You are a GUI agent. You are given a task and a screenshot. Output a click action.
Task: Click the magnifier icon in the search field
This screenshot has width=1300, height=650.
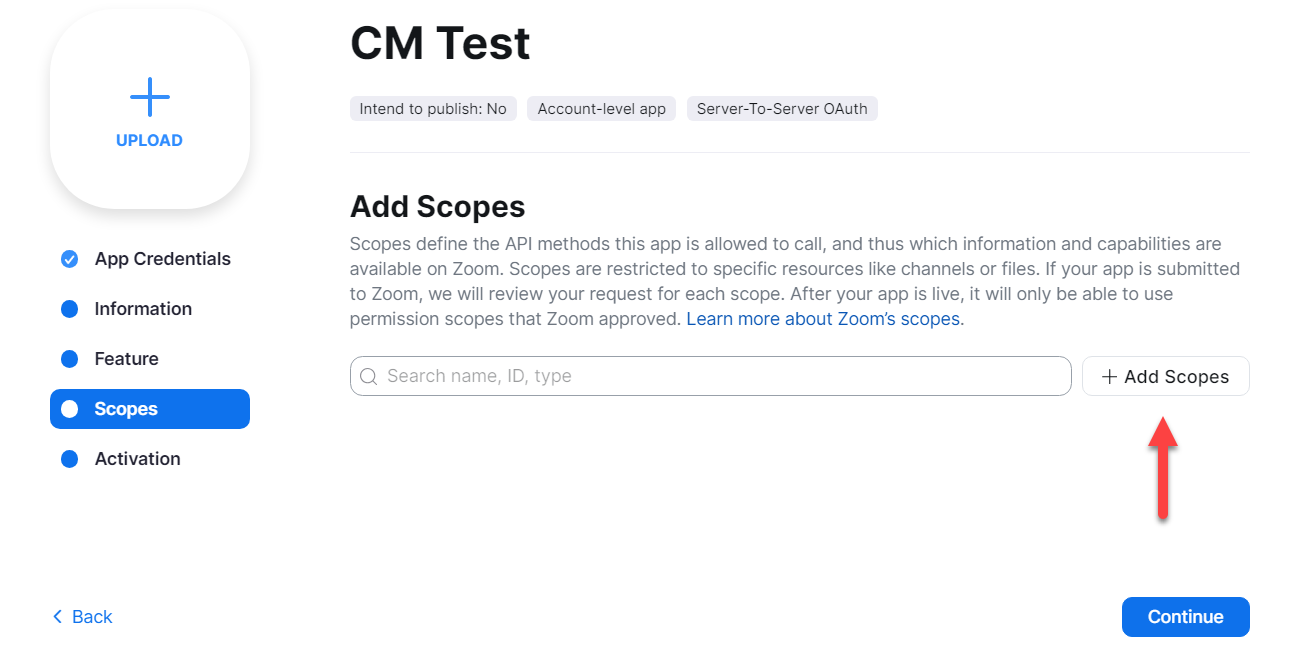point(368,376)
